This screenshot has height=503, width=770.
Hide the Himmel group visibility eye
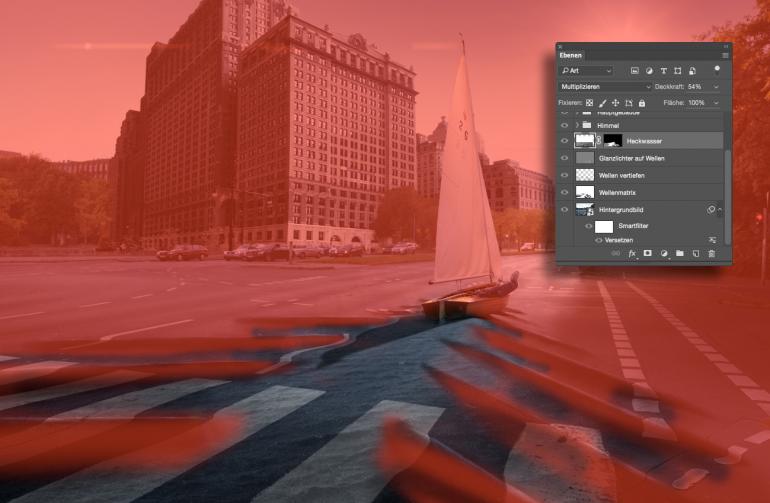[x=564, y=125]
